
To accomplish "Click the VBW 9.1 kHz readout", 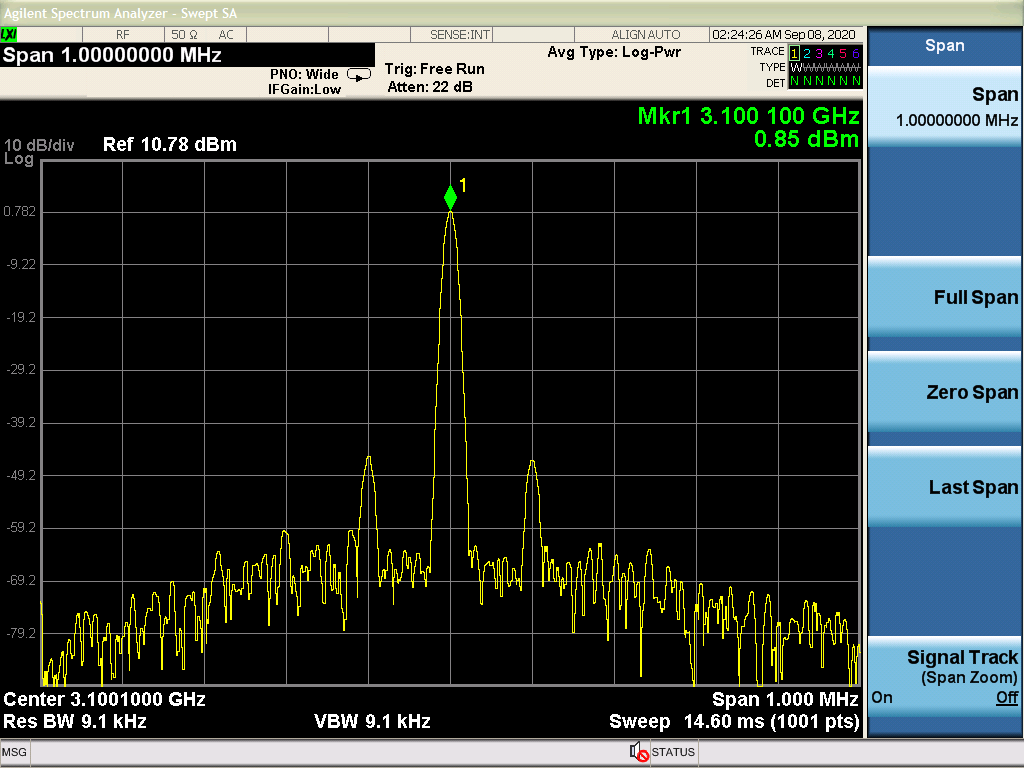I will click(x=372, y=722).
